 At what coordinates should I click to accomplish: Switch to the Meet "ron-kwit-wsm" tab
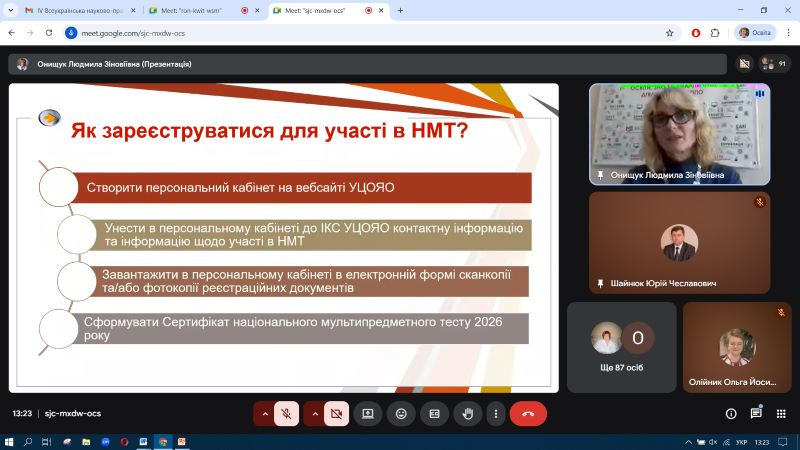tap(195, 10)
